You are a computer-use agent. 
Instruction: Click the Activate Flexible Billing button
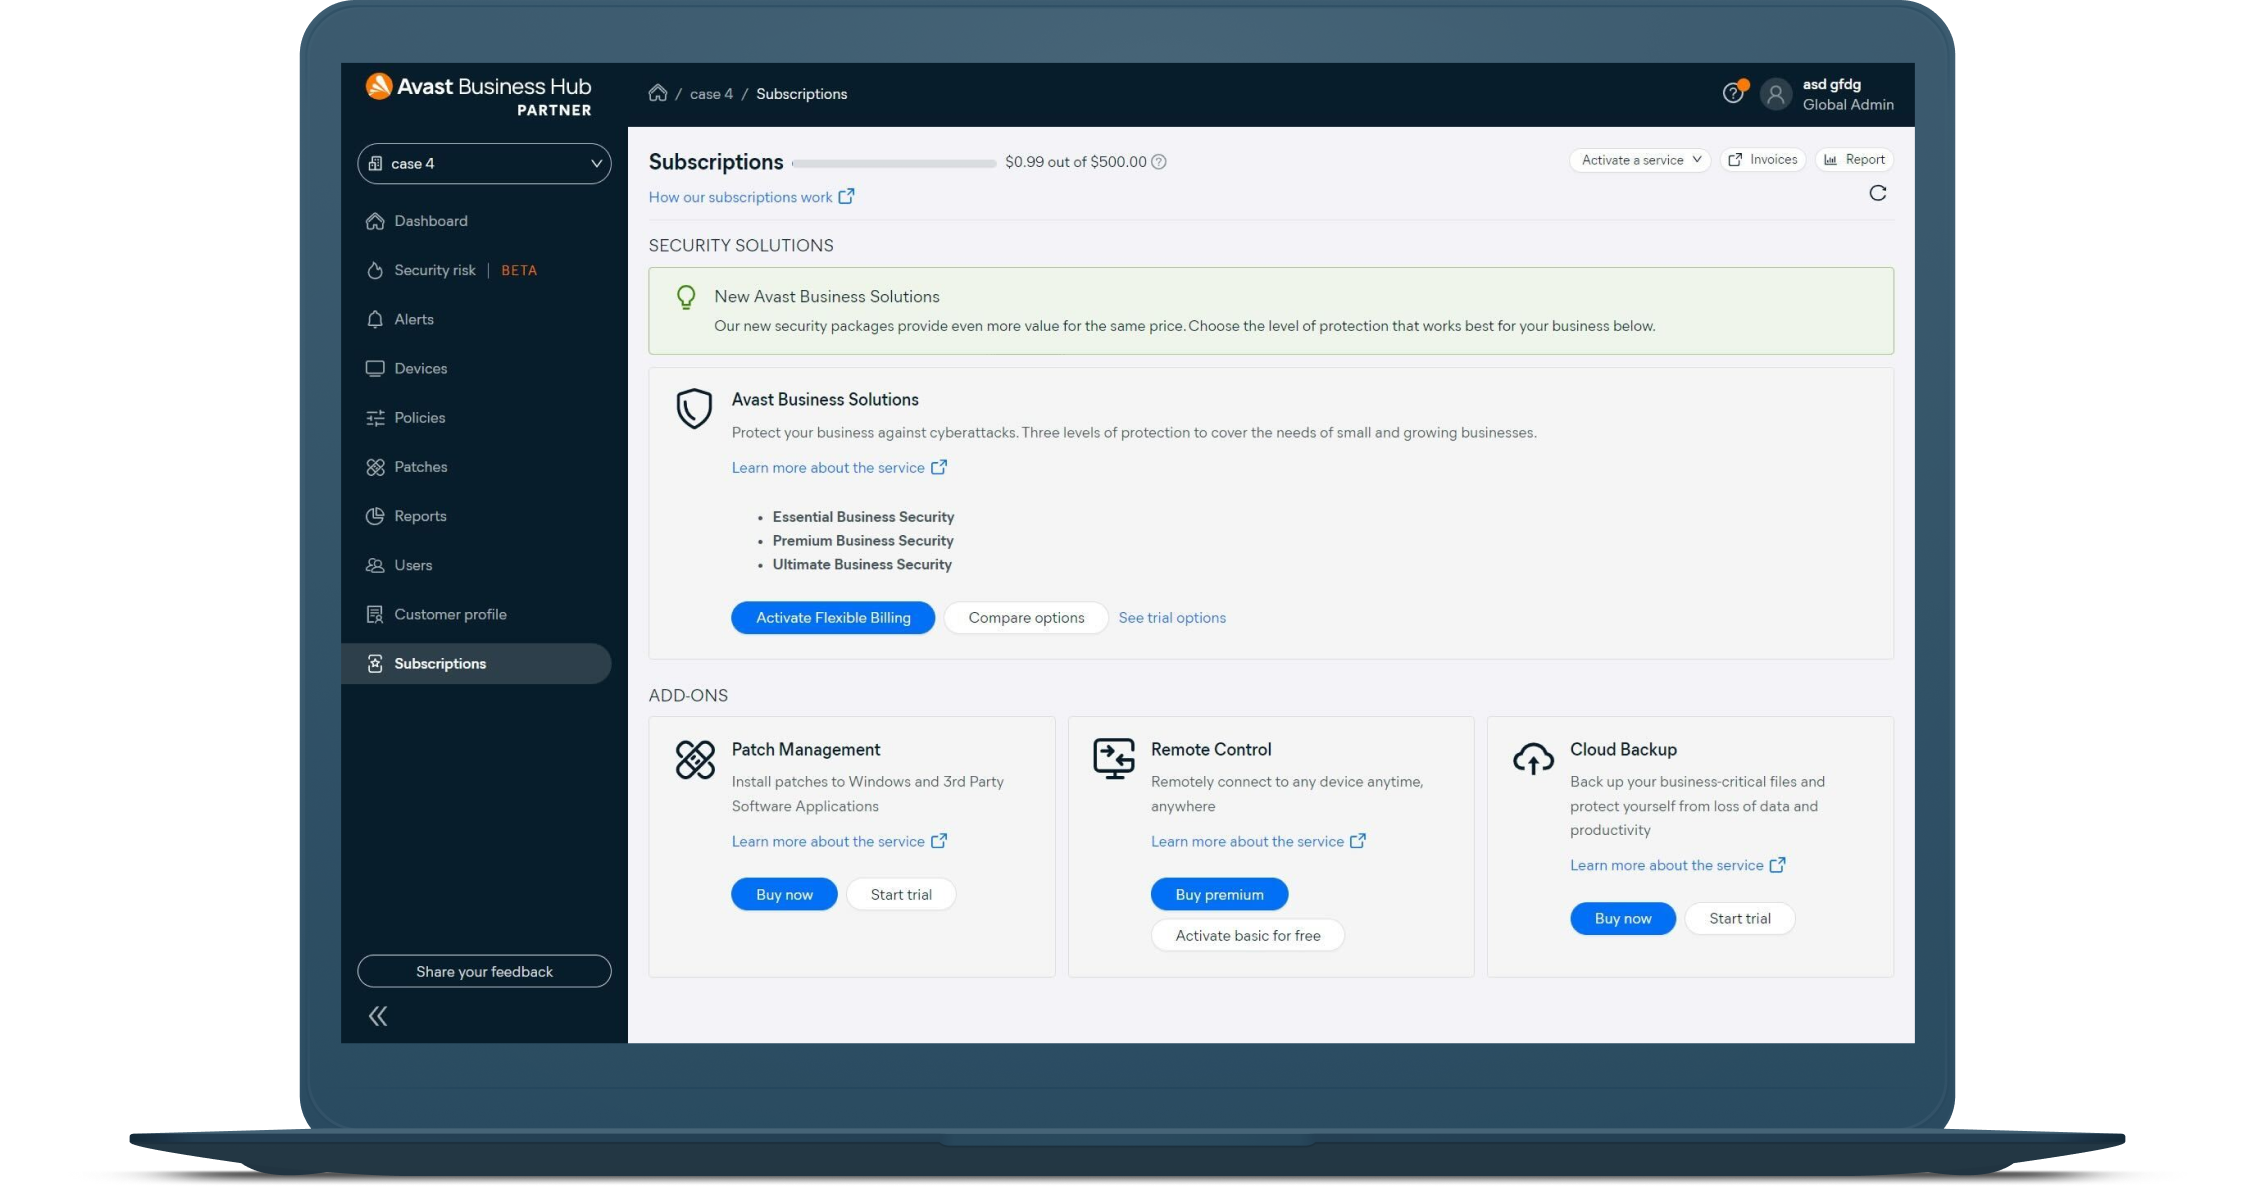pyautogui.click(x=832, y=617)
